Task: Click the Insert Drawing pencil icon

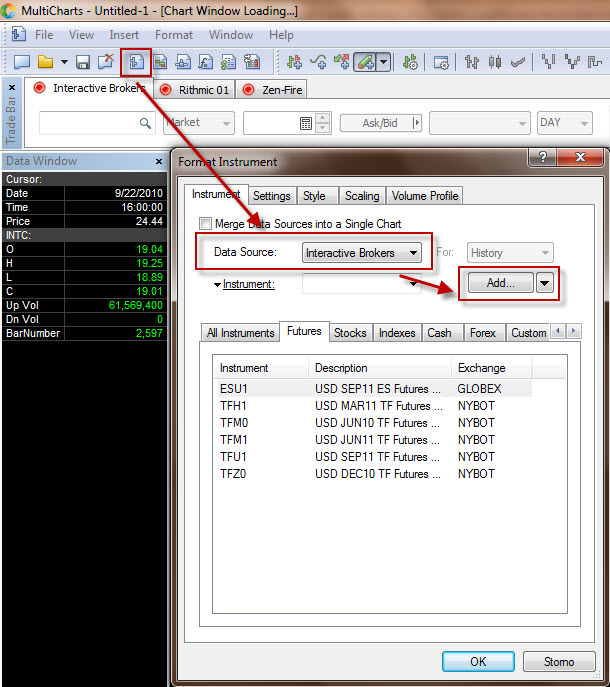Action: tap(365, 62)
